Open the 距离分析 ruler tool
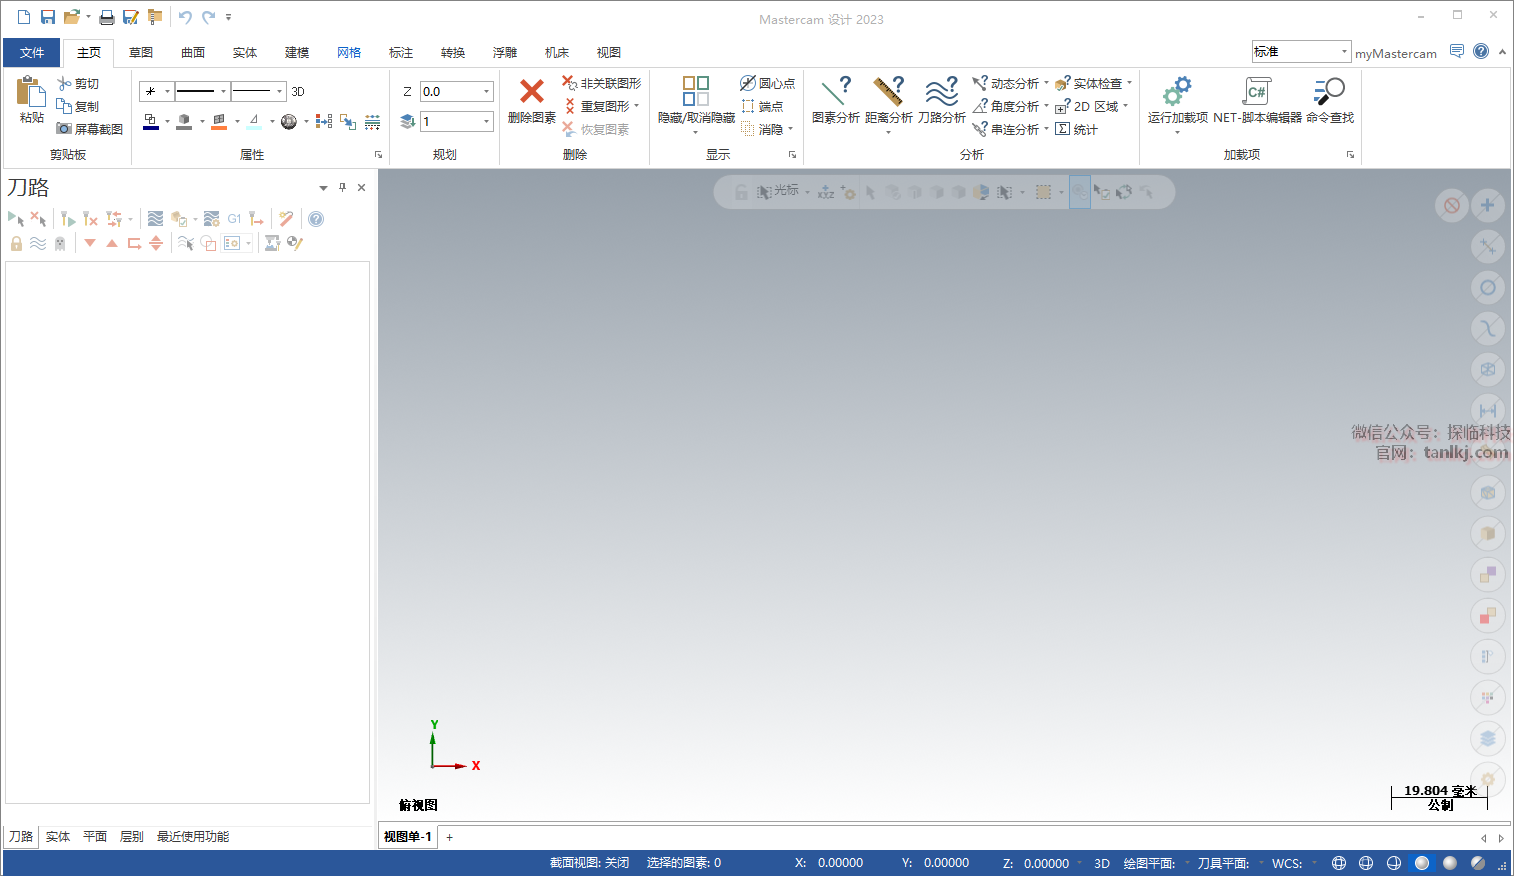The height and width of the screenshot is (876, 1514). tap(889, 91)
